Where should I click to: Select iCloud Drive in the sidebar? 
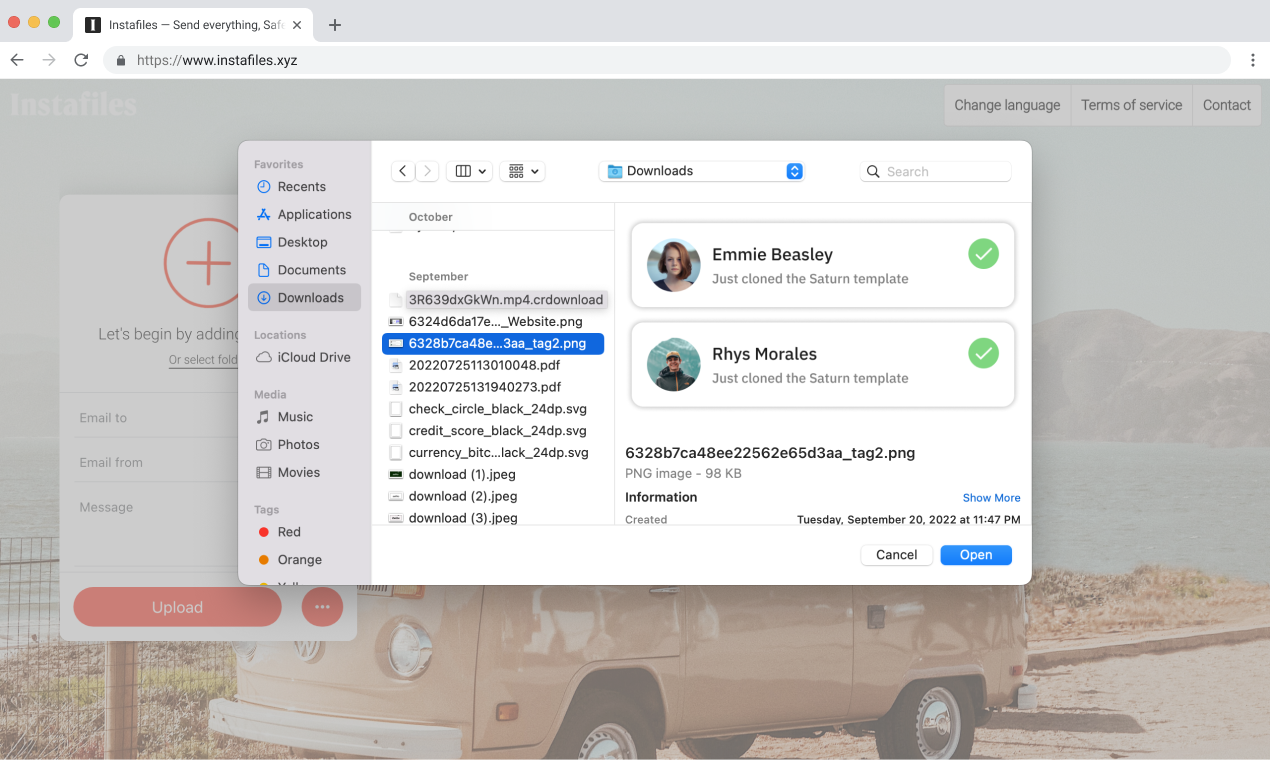point(304,357)
